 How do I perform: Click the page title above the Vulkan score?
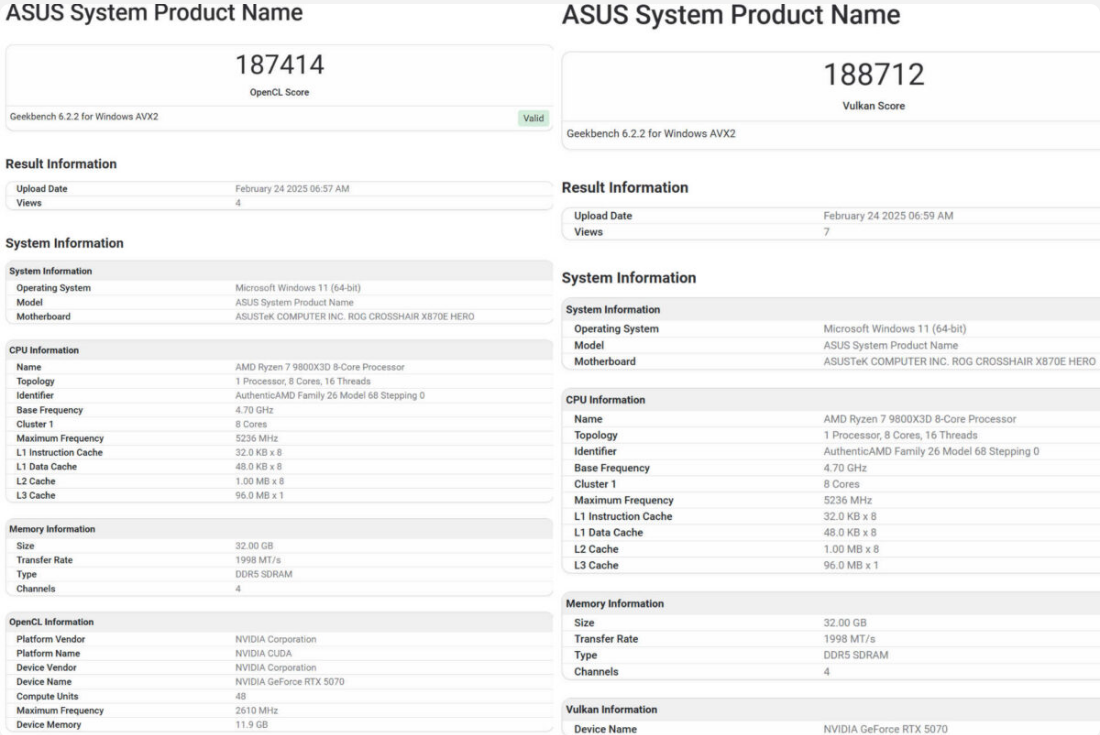click(x=731, y=15)
